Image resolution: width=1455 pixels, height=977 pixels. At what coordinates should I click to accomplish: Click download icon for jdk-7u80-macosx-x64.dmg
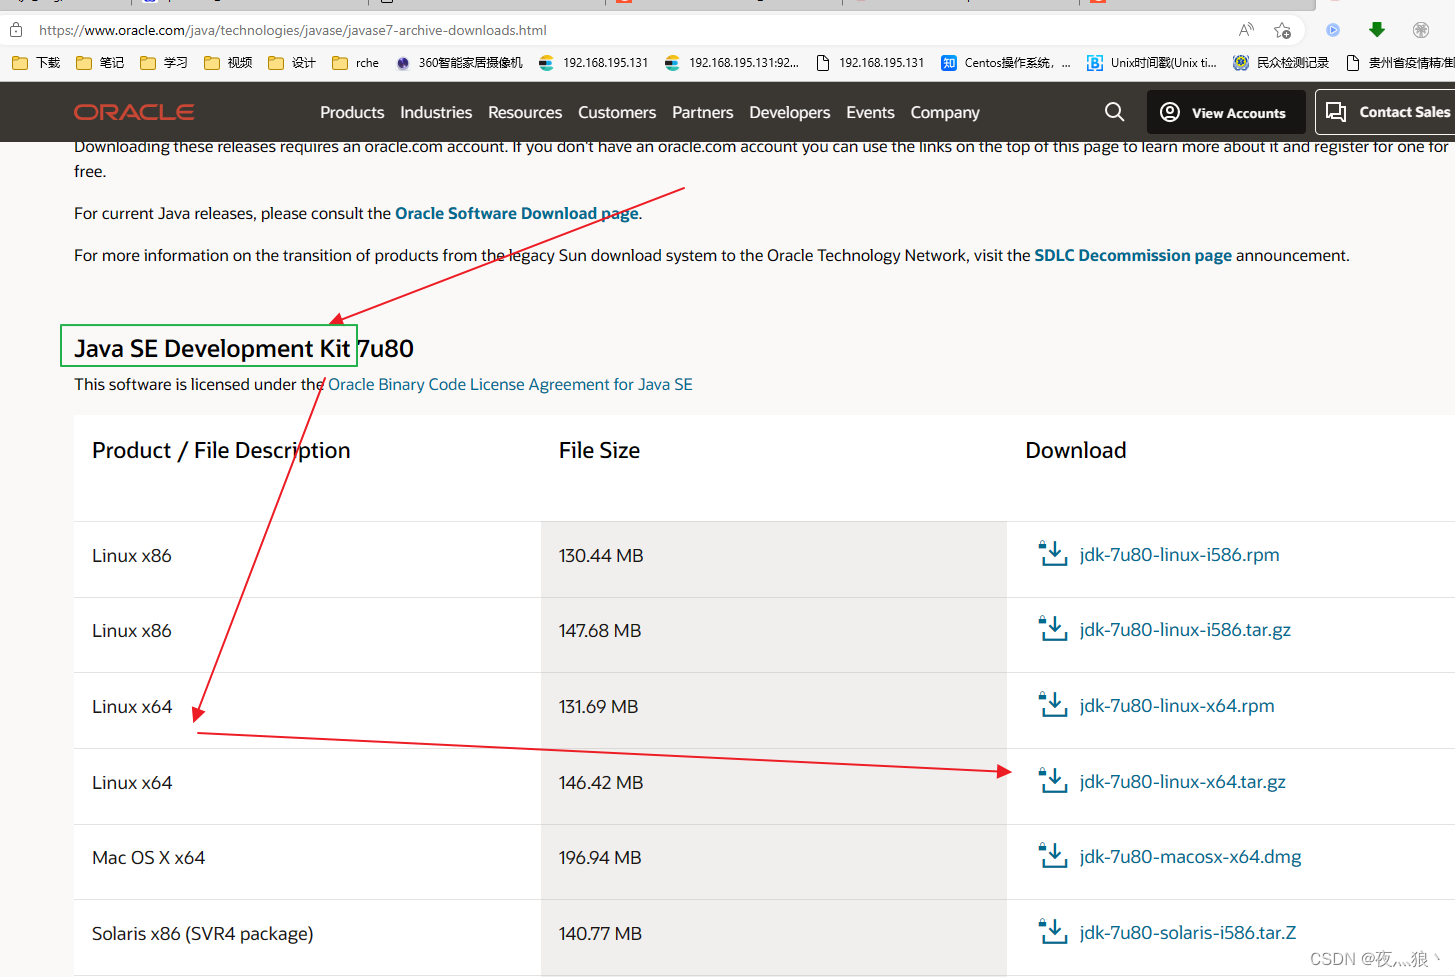(1053, 855)
